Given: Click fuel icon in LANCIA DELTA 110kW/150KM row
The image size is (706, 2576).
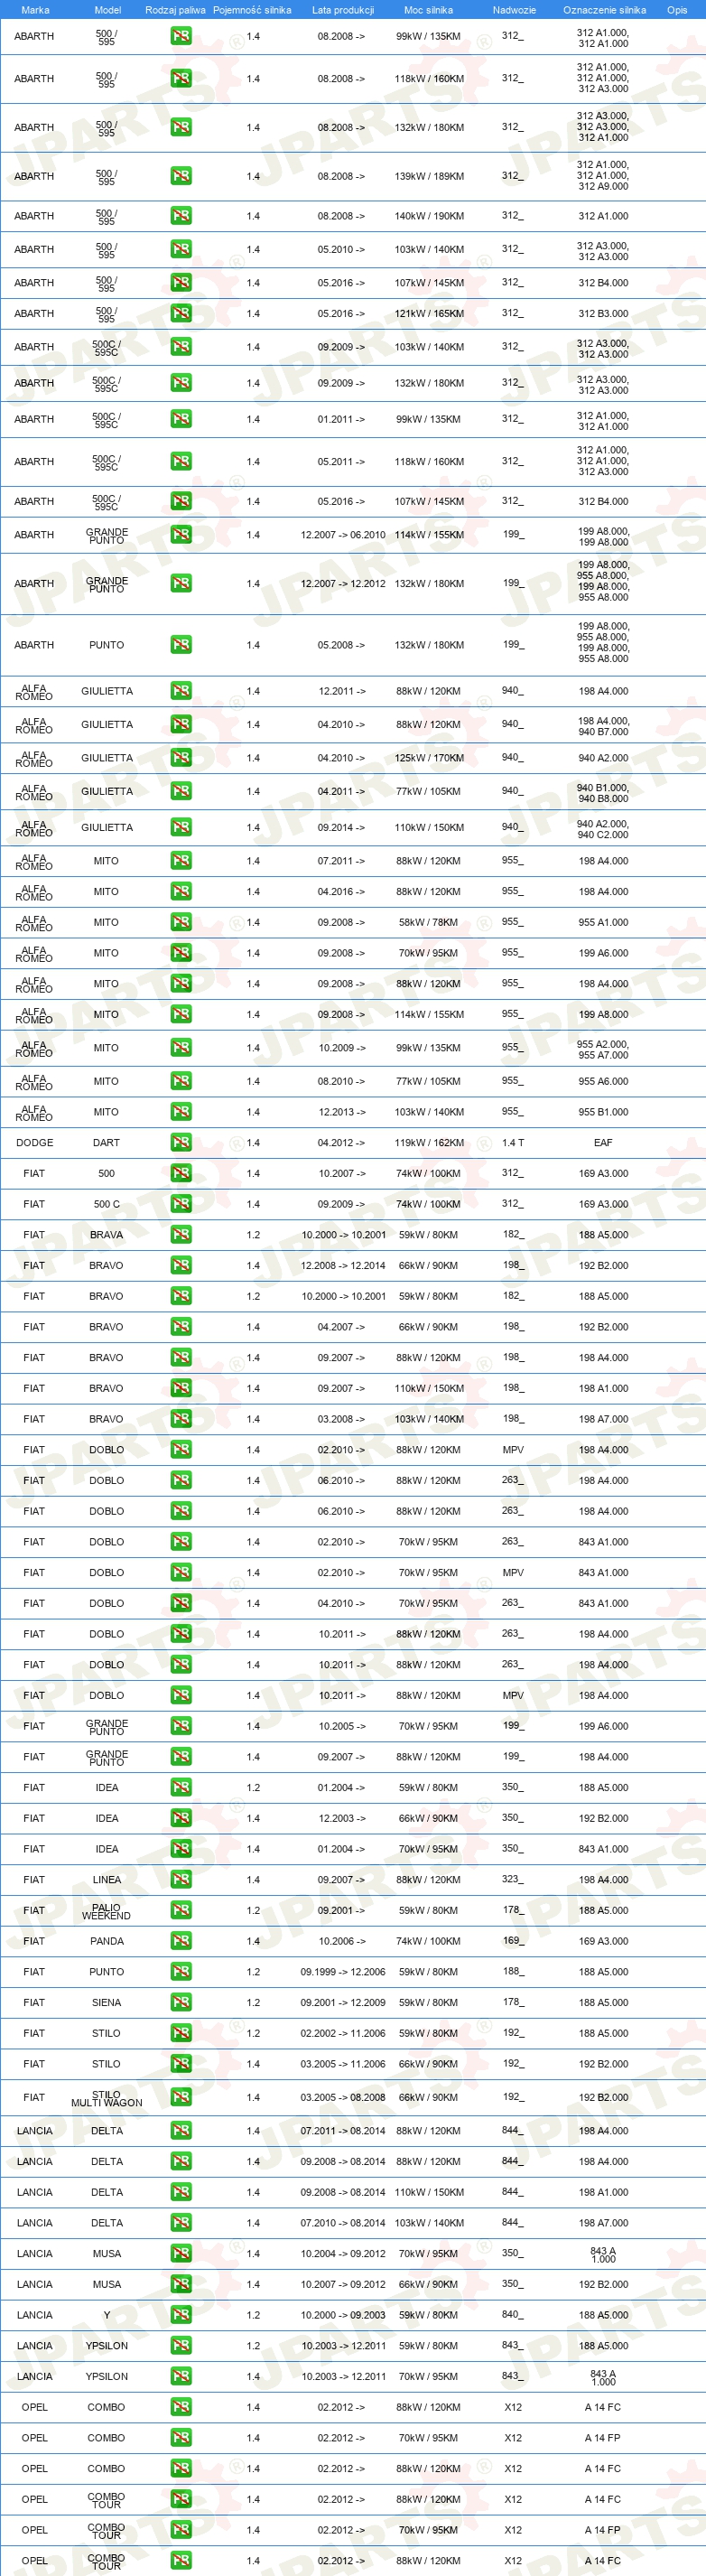Looking at the screenshot, I should pos(181,2192).
